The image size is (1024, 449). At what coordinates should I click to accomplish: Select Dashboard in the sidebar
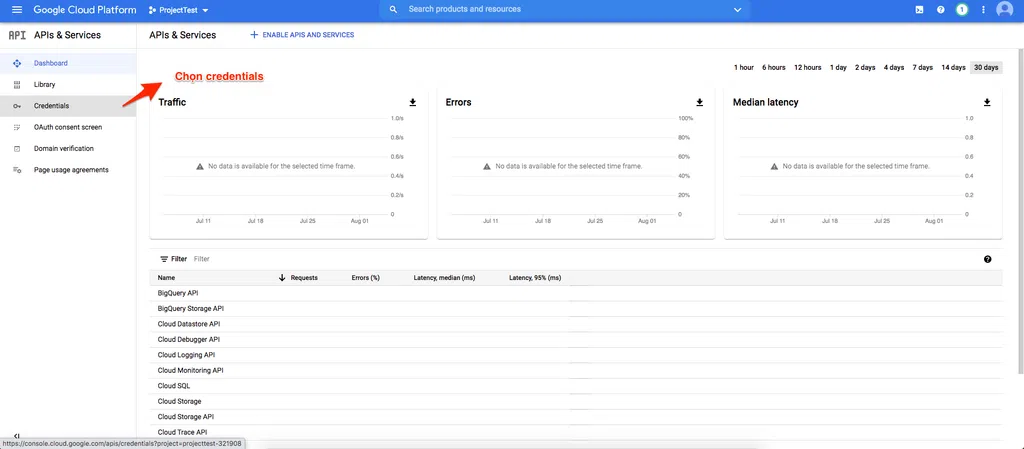(x=68, y=63)
